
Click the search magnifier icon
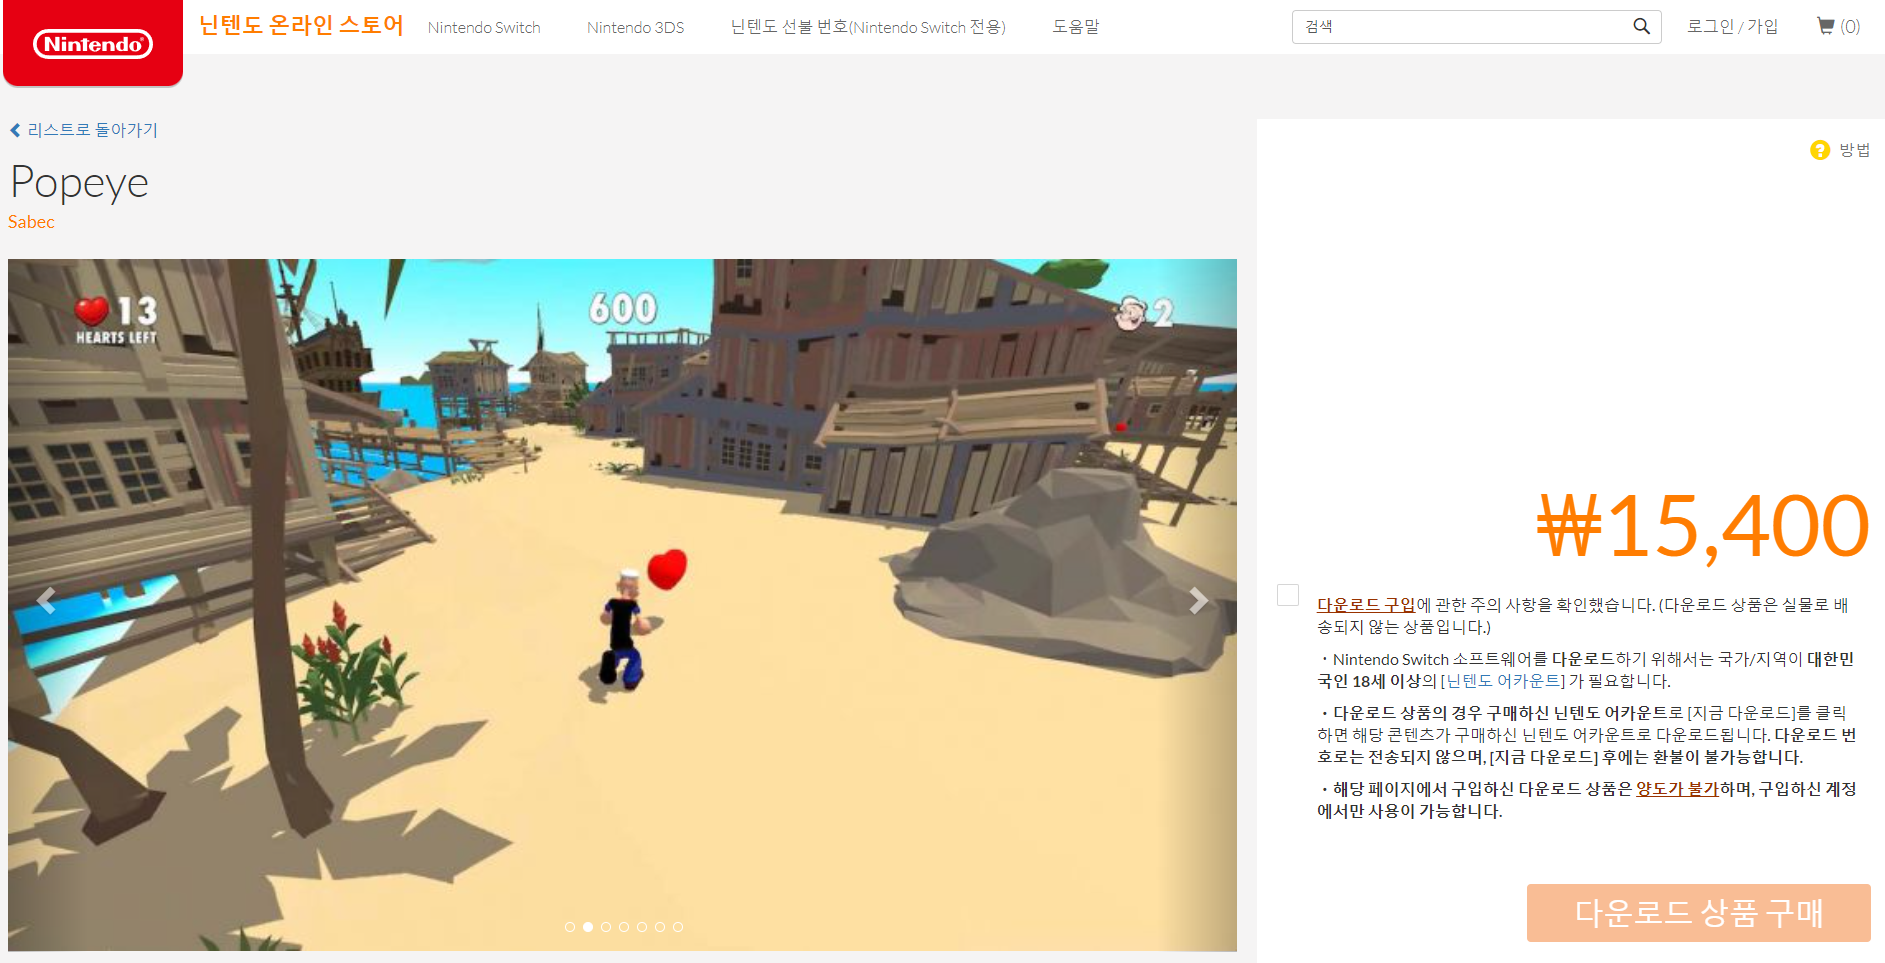[x=1641, y=27]
